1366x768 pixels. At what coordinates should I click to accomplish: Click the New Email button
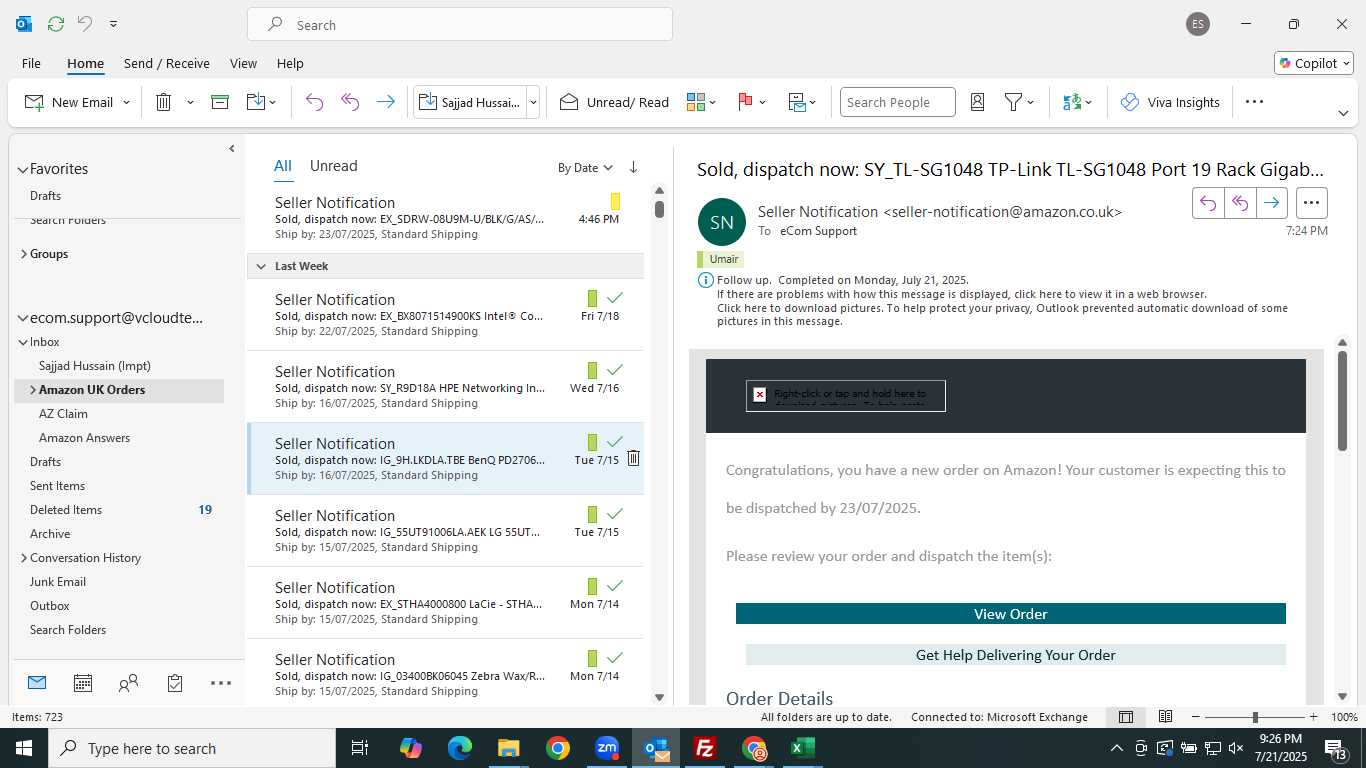pyautogui.click(x=68, y=102)
